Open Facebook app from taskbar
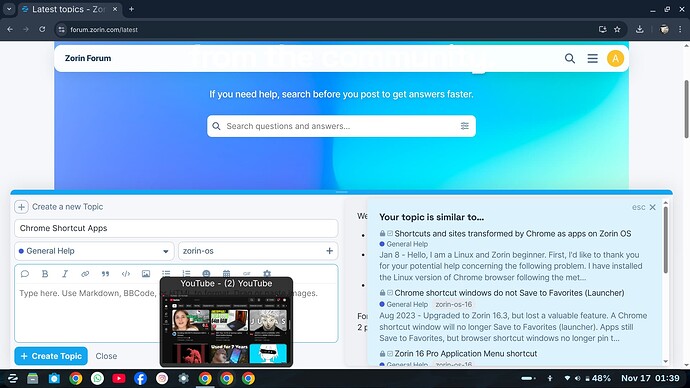690x388 pixels. (x=140, y=378)
